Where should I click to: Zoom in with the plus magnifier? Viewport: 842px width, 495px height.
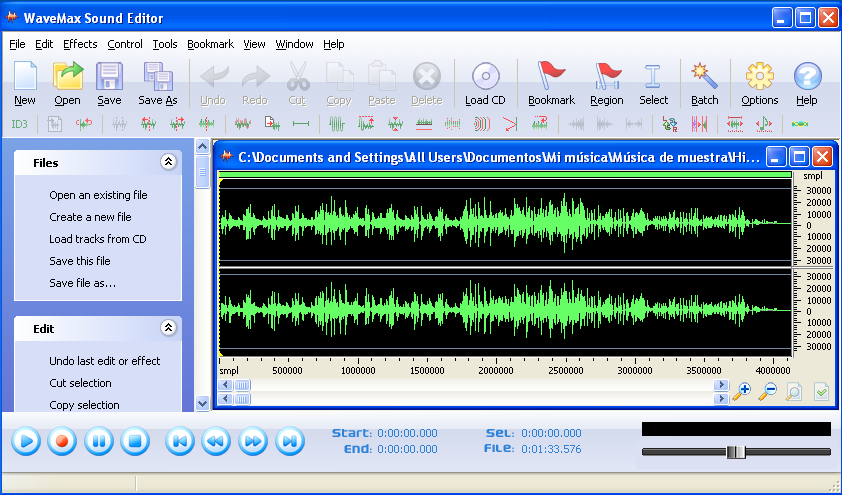coord(742,391)
